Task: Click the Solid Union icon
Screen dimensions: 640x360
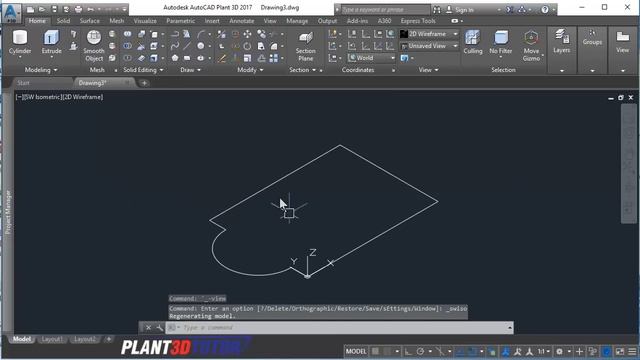Action: (127, 34)
